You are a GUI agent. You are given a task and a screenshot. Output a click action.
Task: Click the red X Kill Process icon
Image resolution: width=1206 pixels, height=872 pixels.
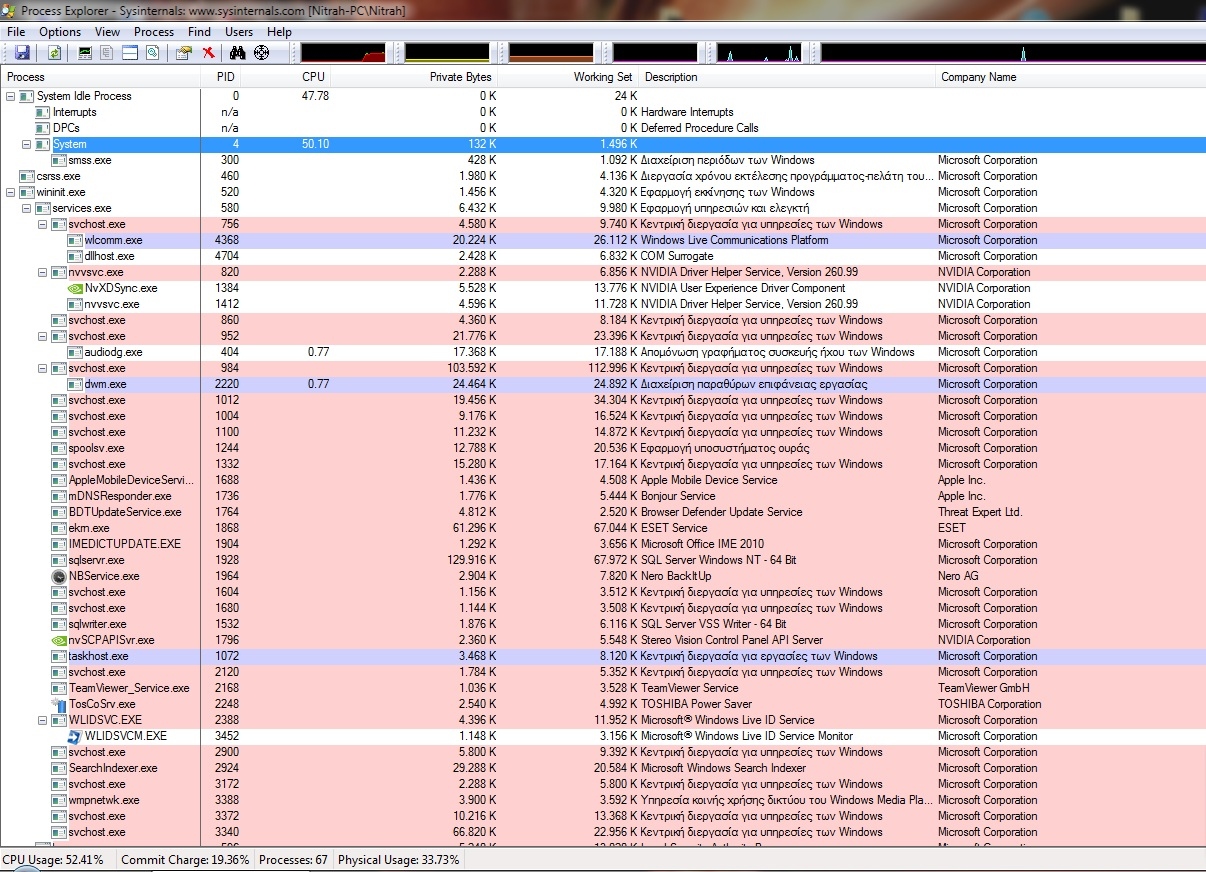click(208, 53)
